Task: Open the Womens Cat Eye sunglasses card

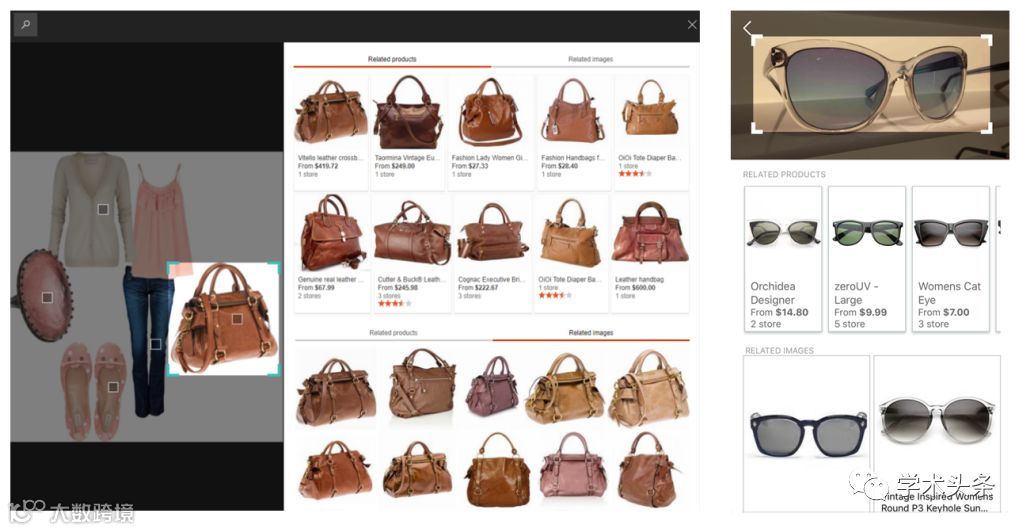Action: point(951,259)
